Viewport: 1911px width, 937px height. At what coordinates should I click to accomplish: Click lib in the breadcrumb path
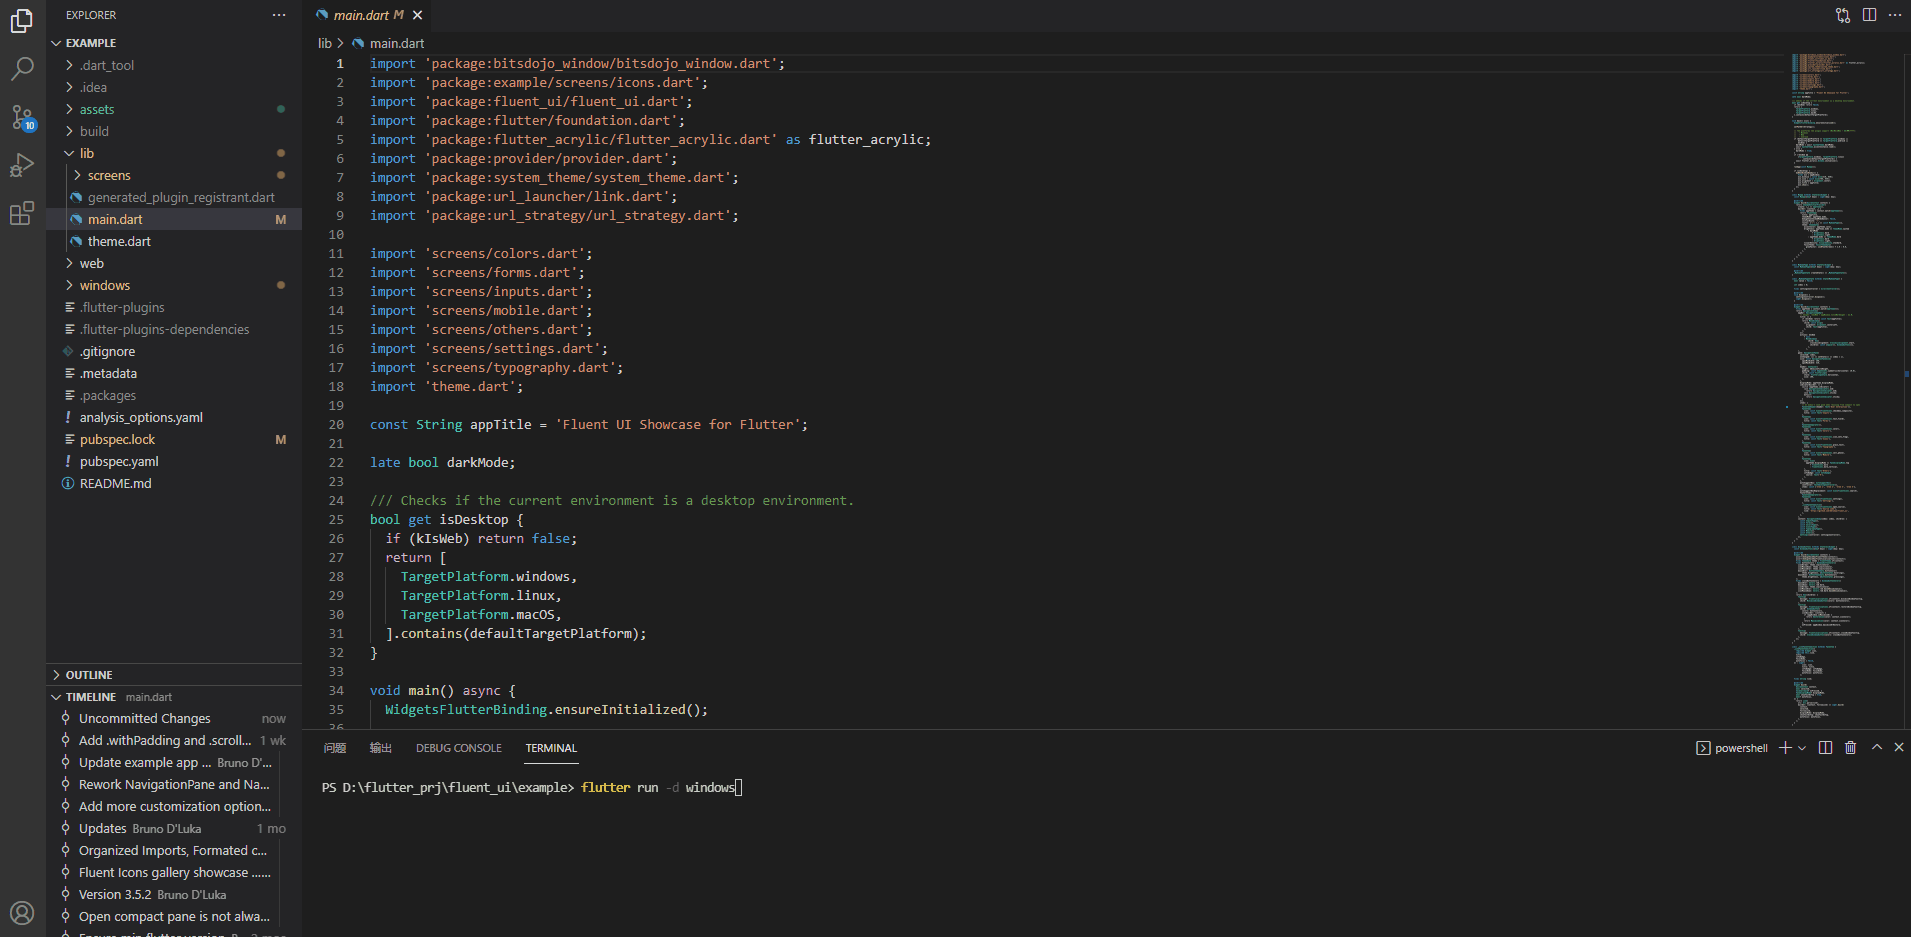(325, 43)
